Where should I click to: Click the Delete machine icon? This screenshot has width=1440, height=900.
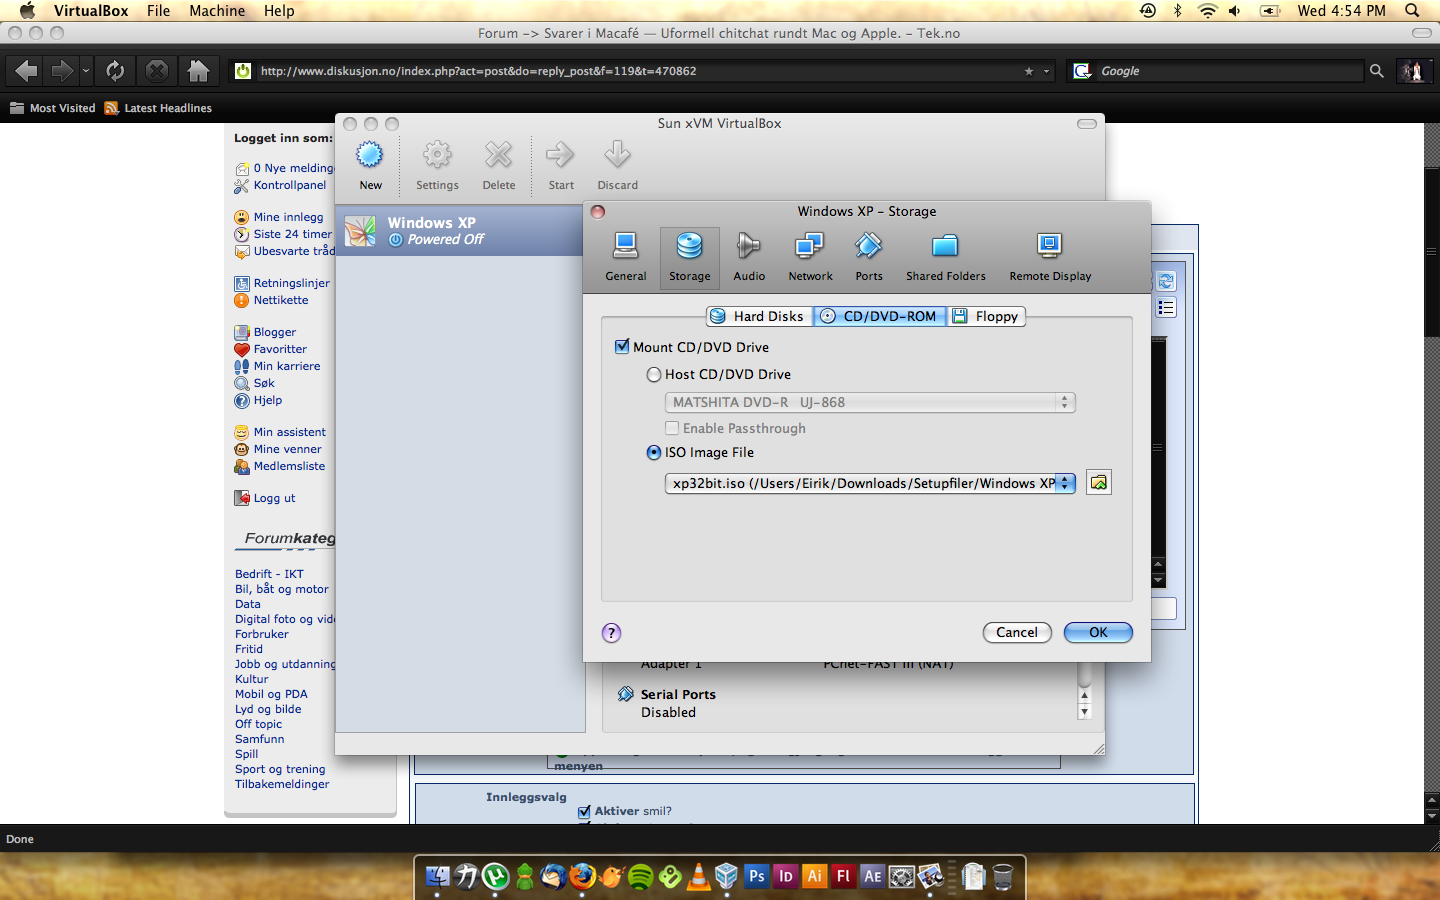498,155
